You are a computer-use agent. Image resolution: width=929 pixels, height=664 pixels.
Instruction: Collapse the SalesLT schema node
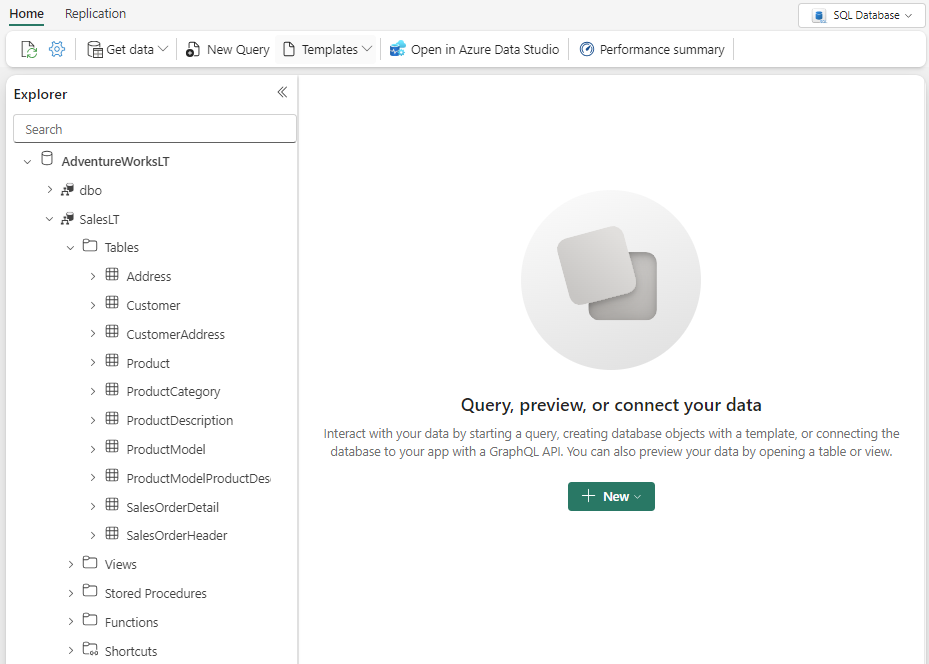[50, 219]
